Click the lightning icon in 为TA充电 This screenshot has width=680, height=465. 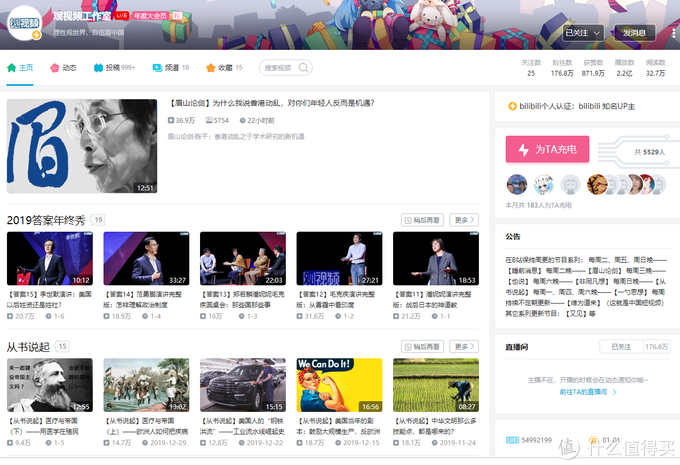click(523, 150)
